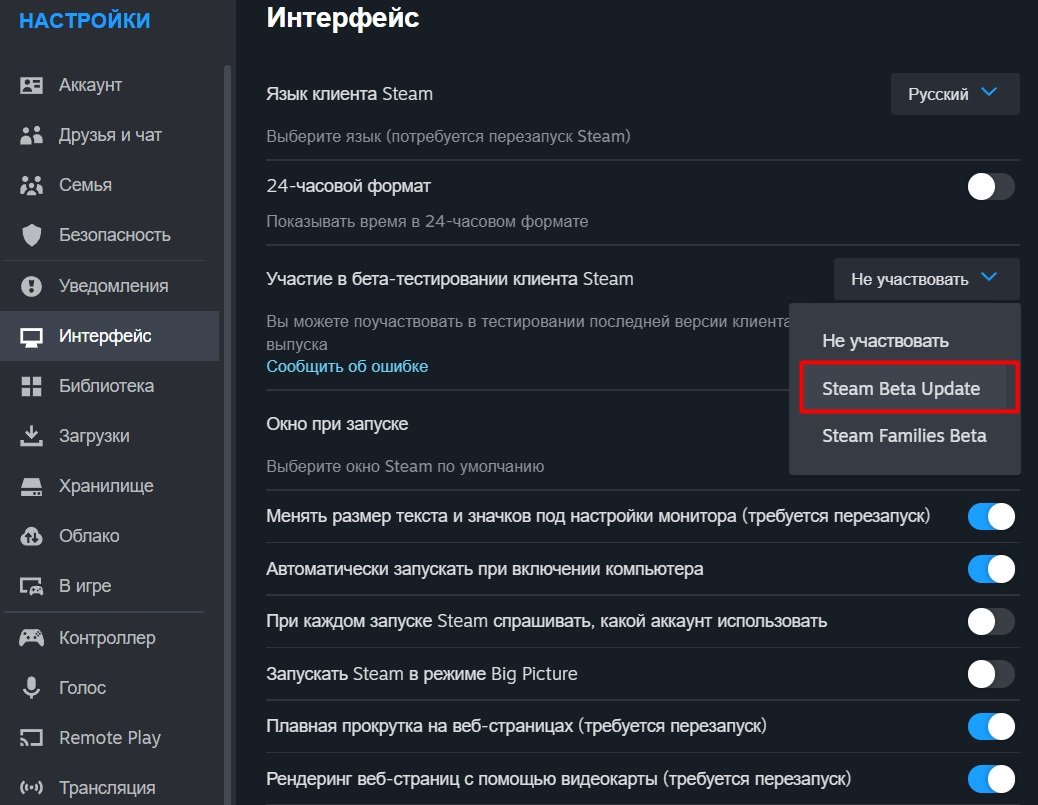Click the Security shield icon

[x=31, y=235]
